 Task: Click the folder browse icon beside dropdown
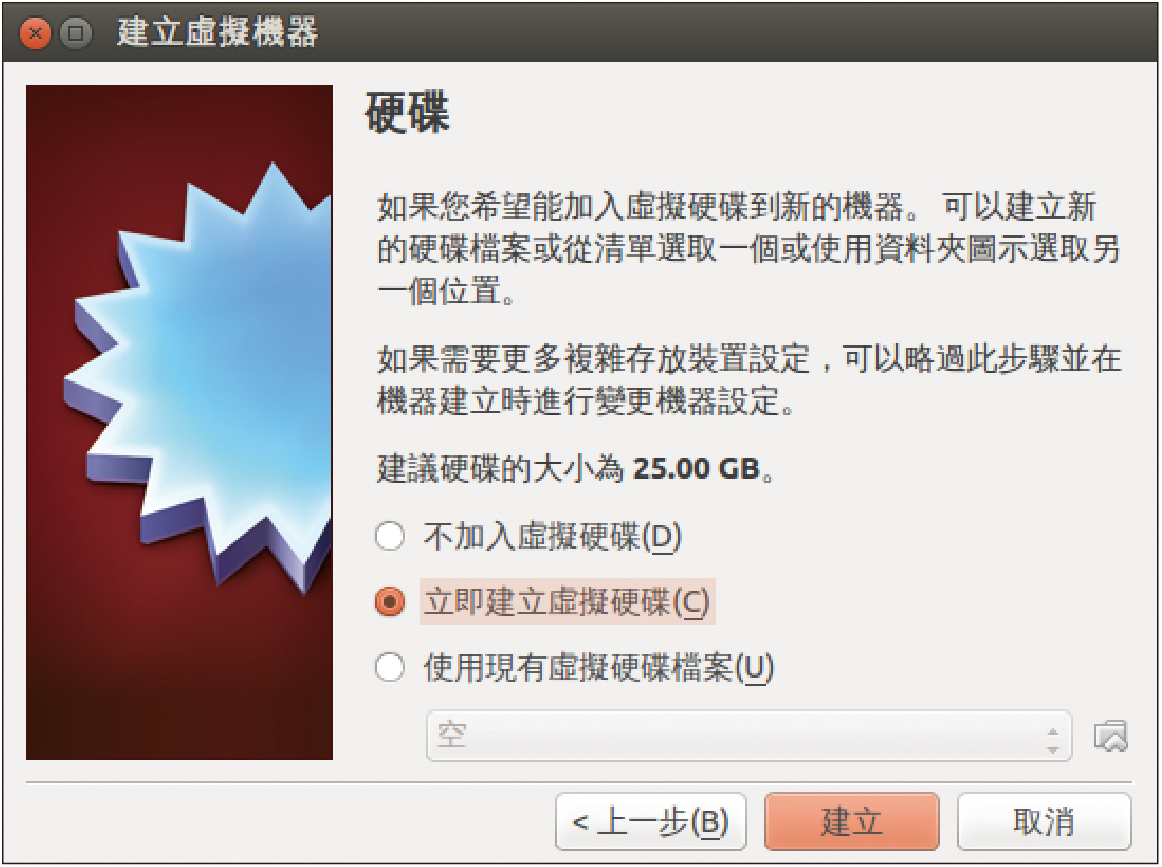pos(1110,736)
